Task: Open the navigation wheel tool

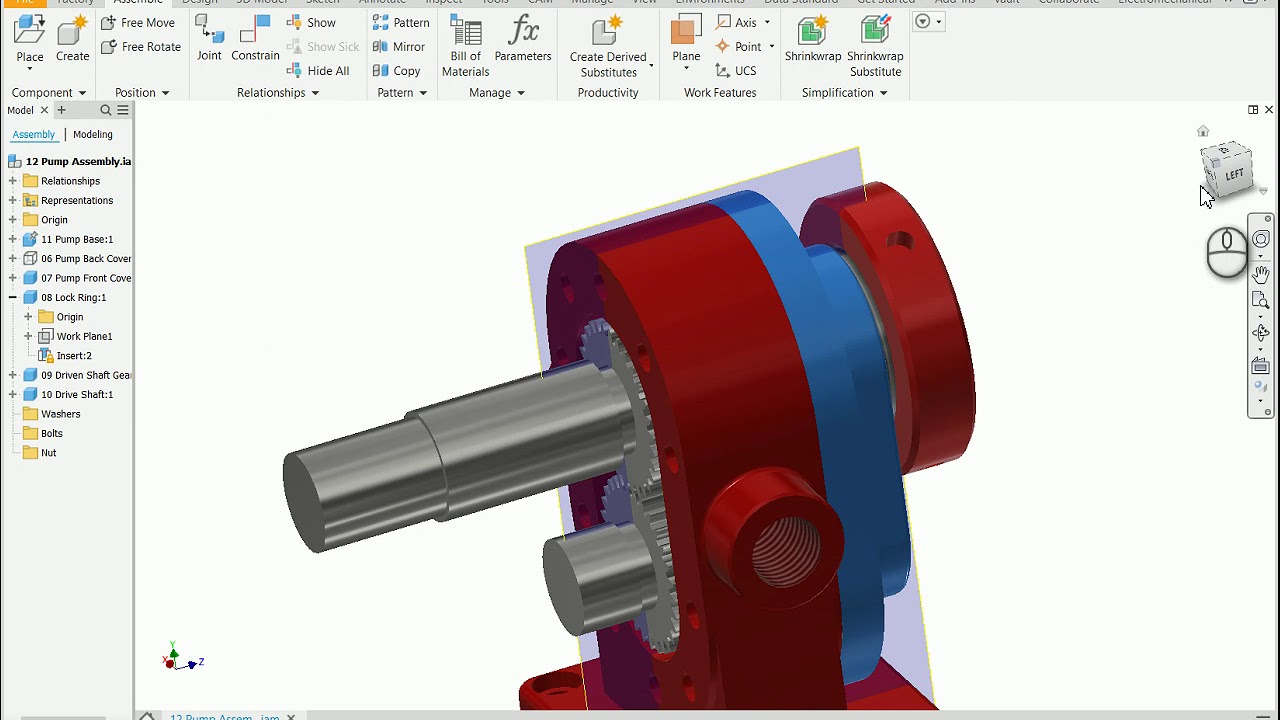Action: (x=1261, y=239)
